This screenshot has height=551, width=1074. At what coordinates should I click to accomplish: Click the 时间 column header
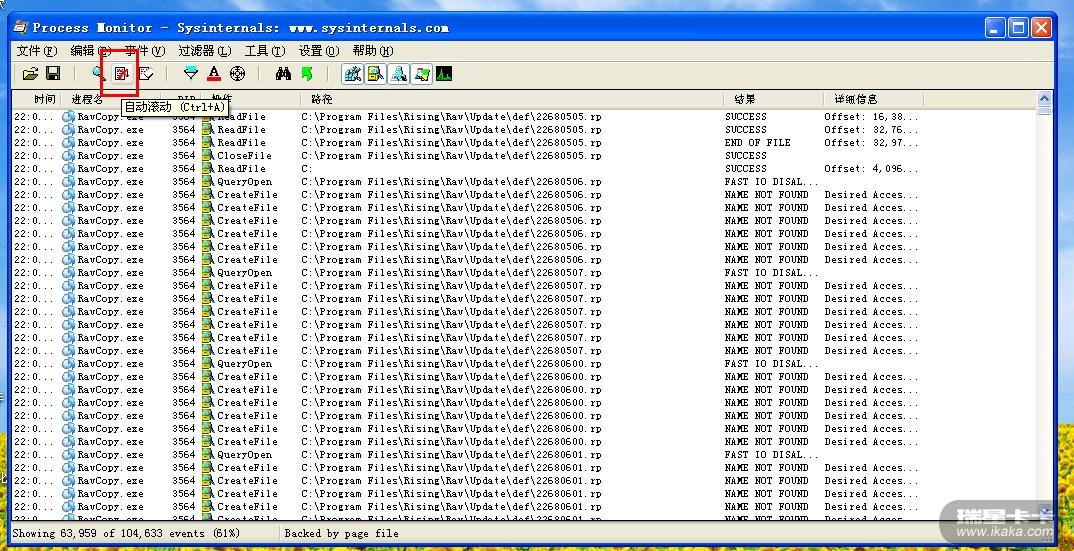point(36,99)
